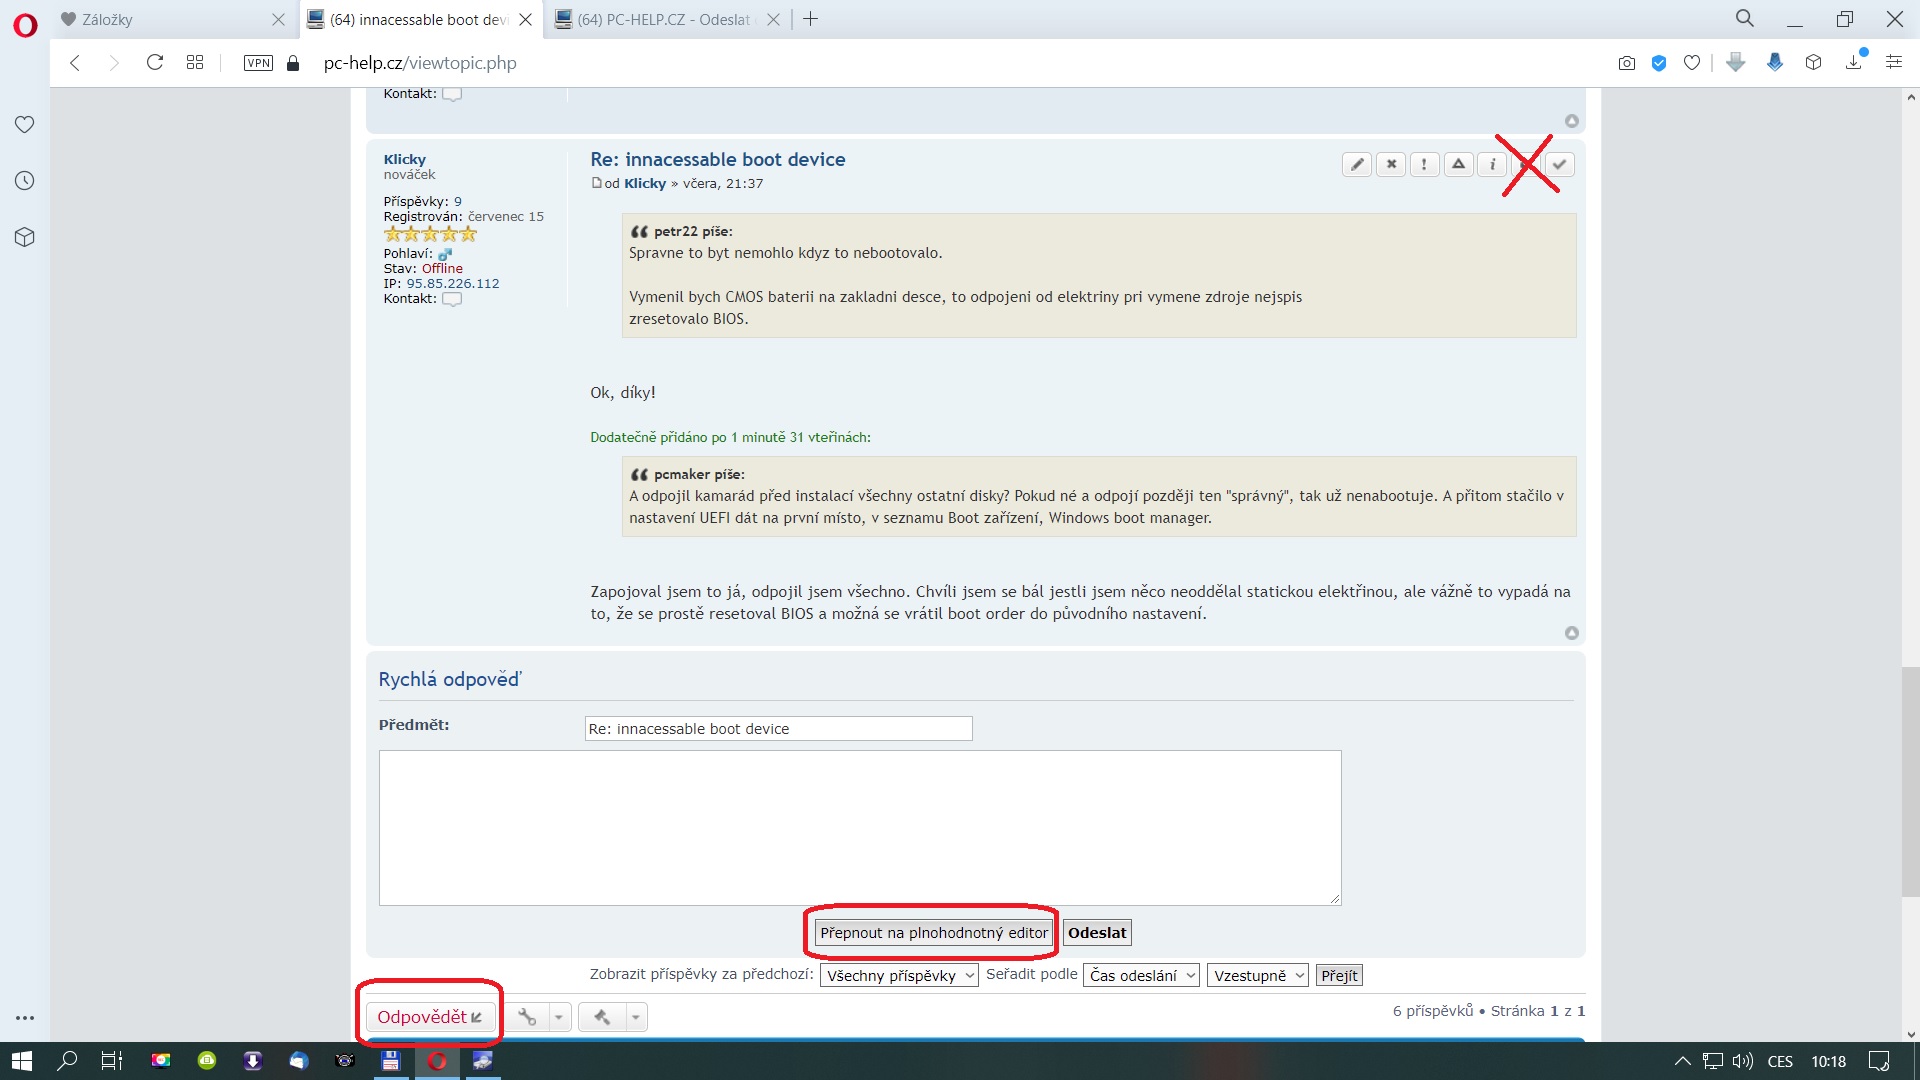This screenshot has width=1920, height=1080.
Task: Open the post information i icon
Action: (1492, 164)
